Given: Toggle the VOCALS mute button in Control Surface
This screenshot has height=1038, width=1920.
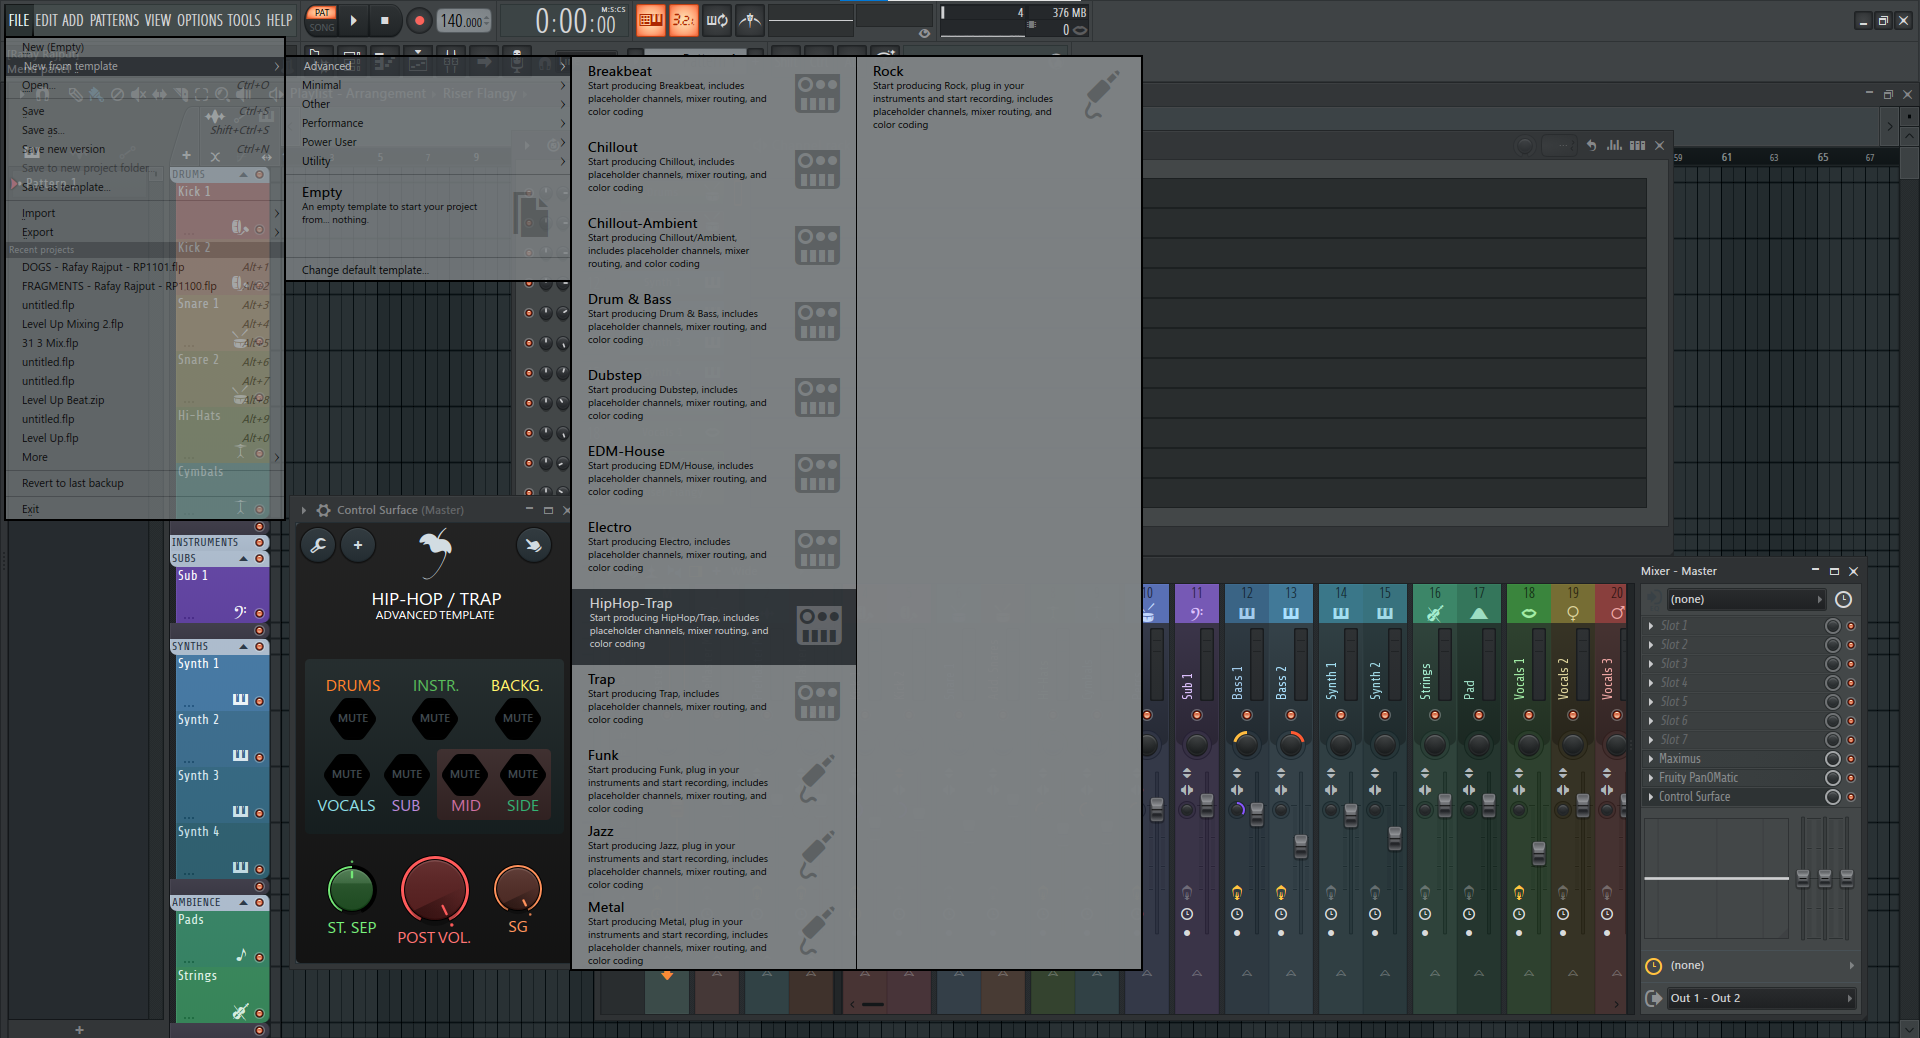Looking at the screenshot, I should (x=346, y=774).
